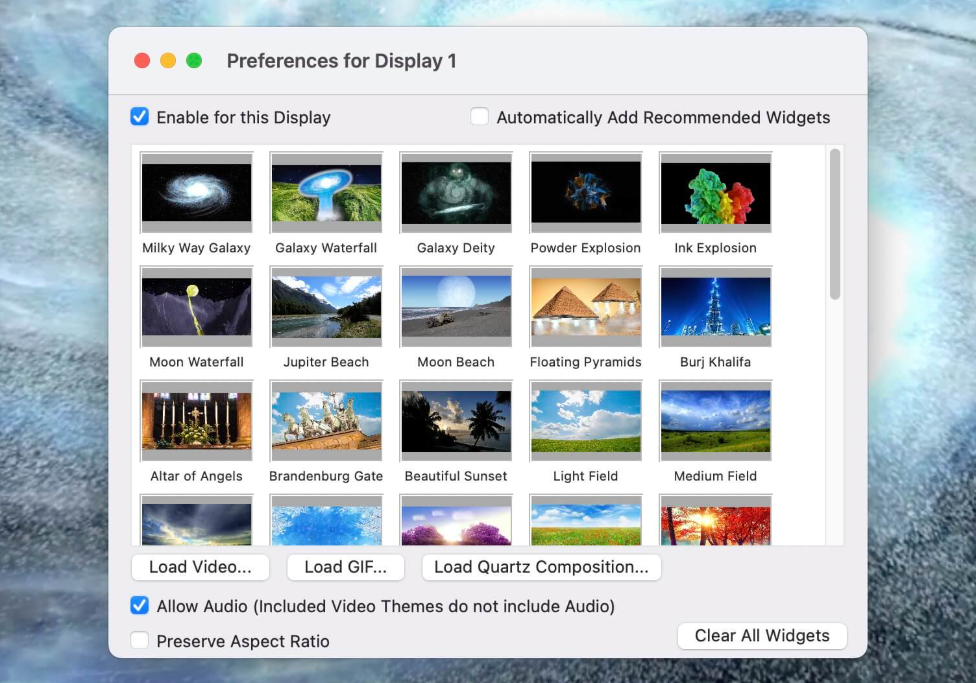
Task: Open the Load GIF... dialog
Action: [345, 567]
